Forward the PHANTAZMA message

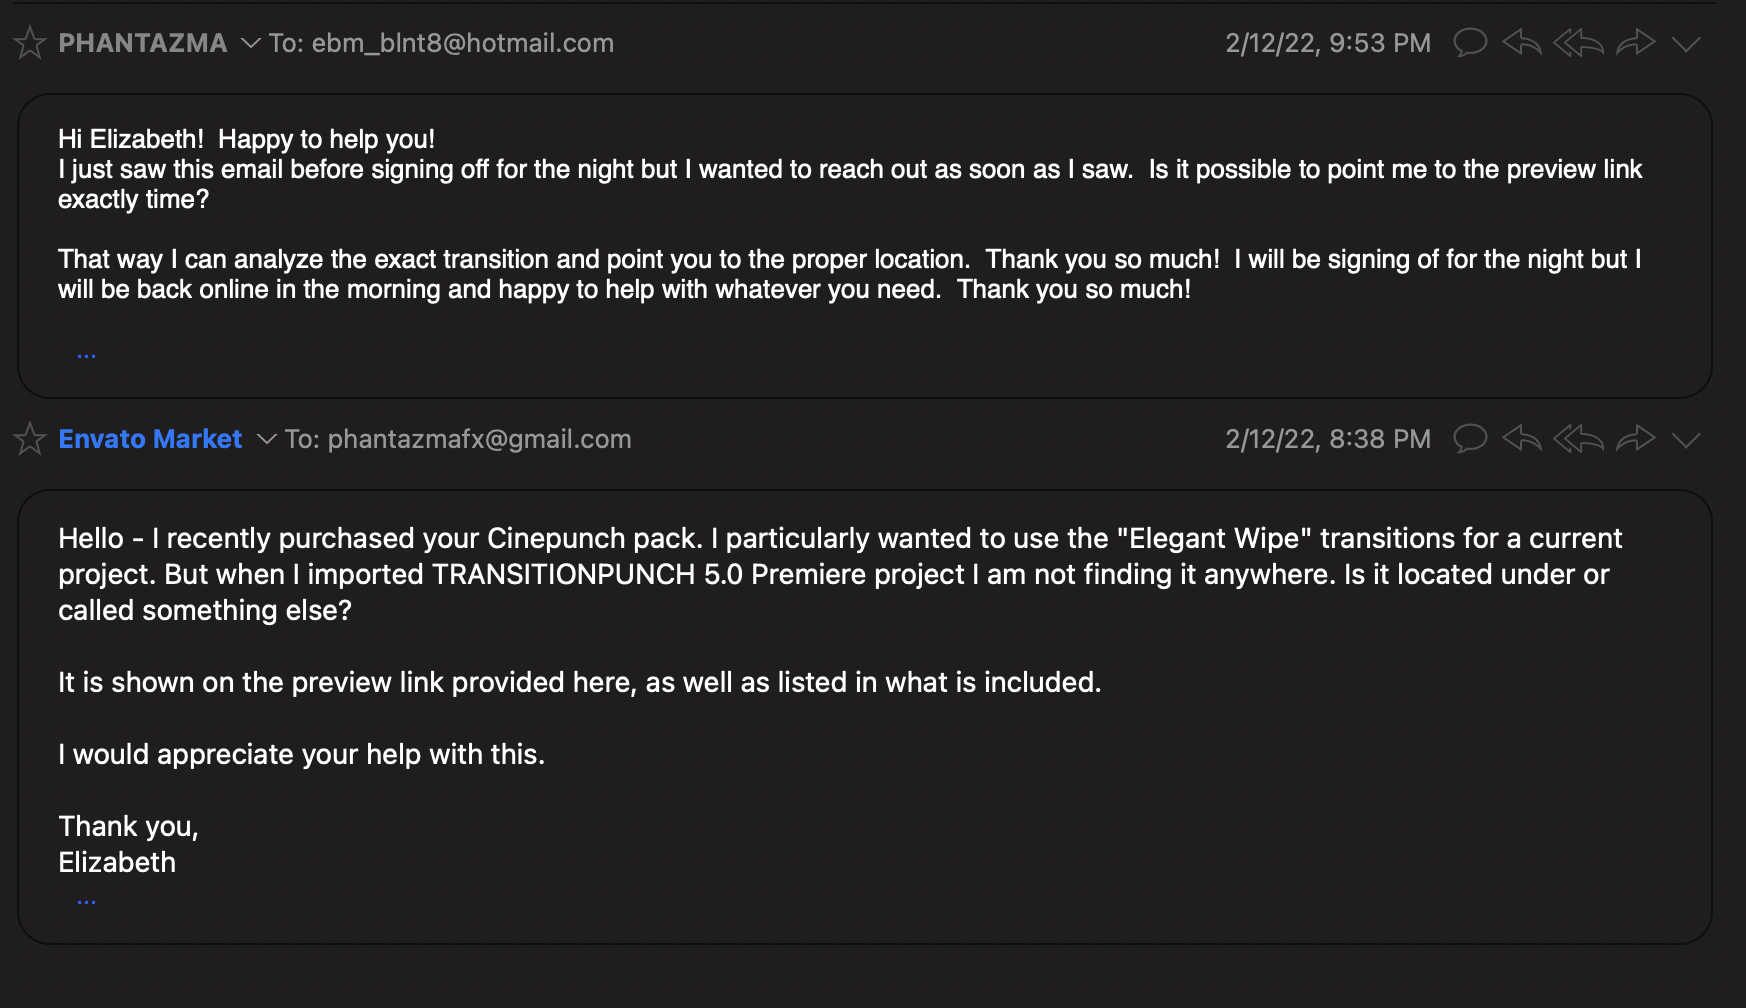pyautogui.click(x=1636, y=43)
